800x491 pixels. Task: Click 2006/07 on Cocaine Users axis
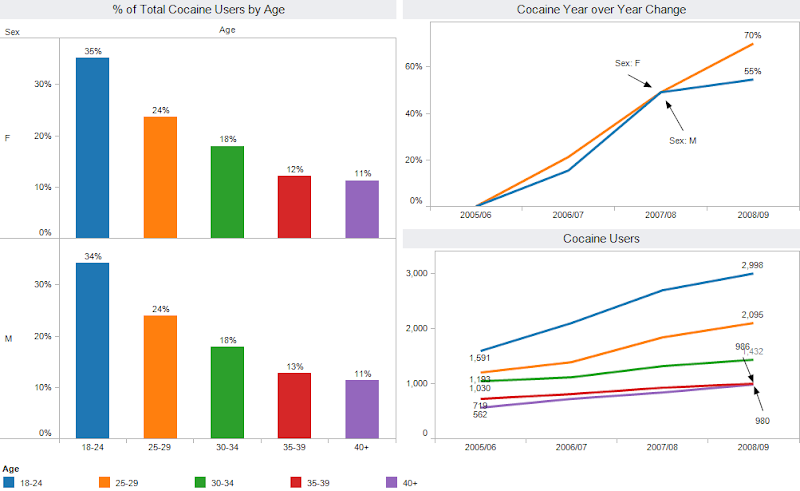coord(571,447)
